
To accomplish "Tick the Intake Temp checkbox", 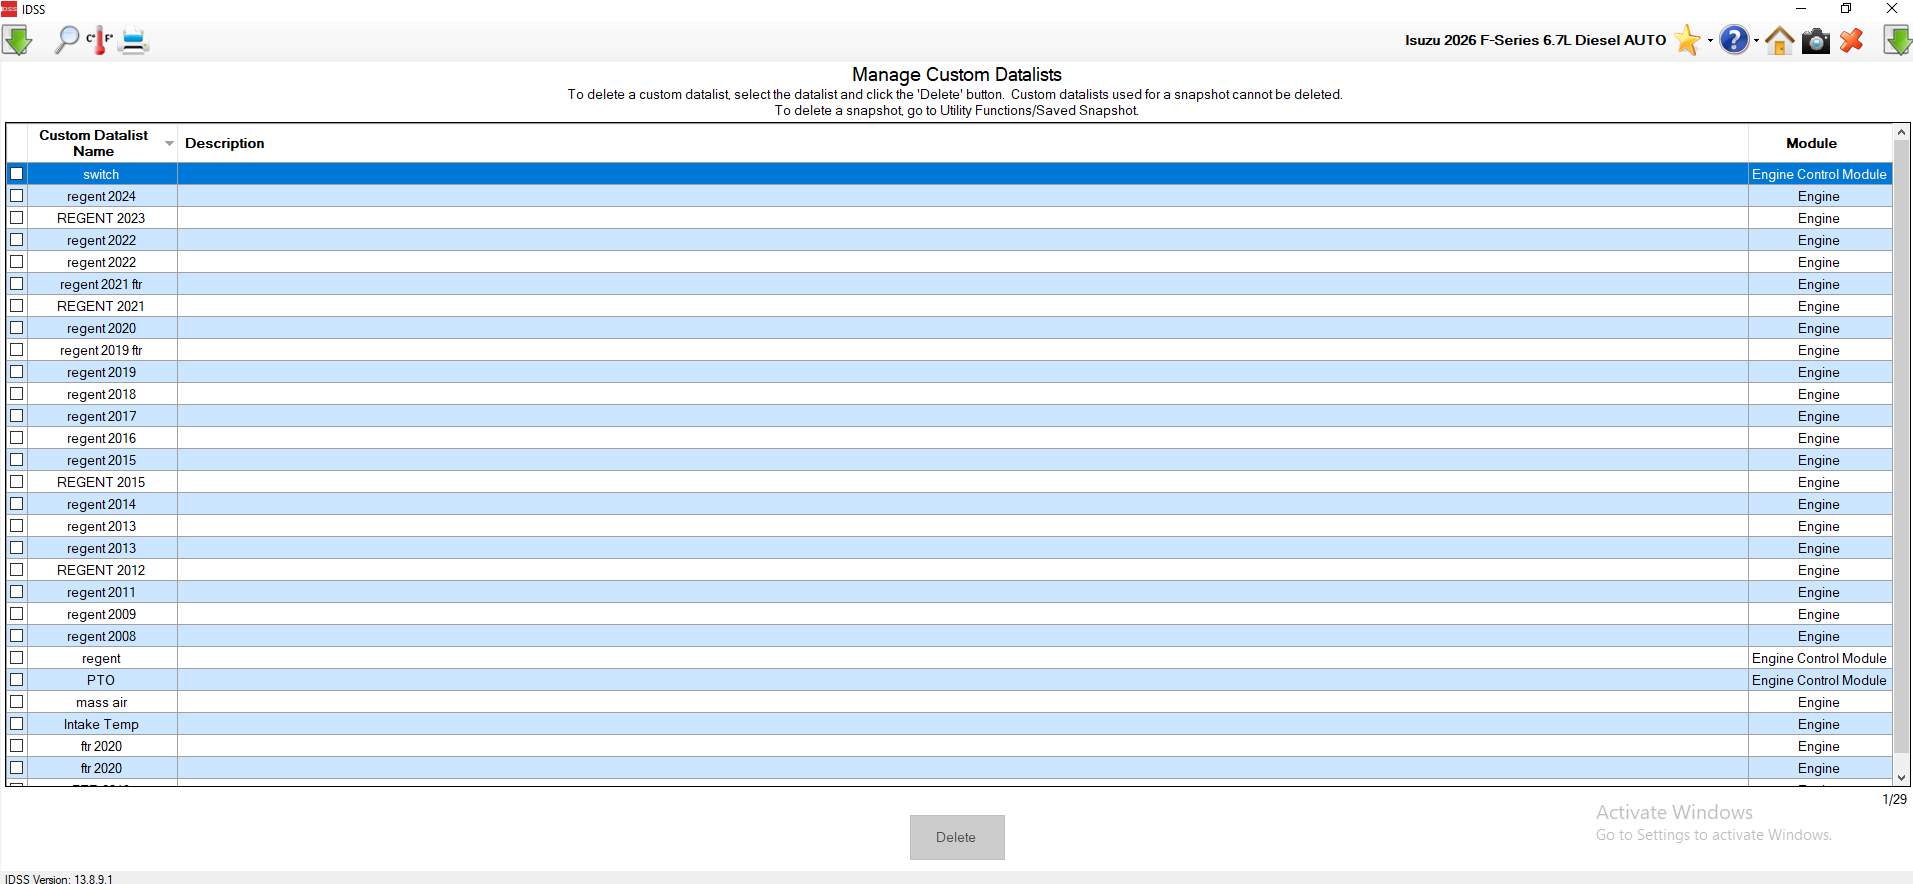I will tap(17, 724).
